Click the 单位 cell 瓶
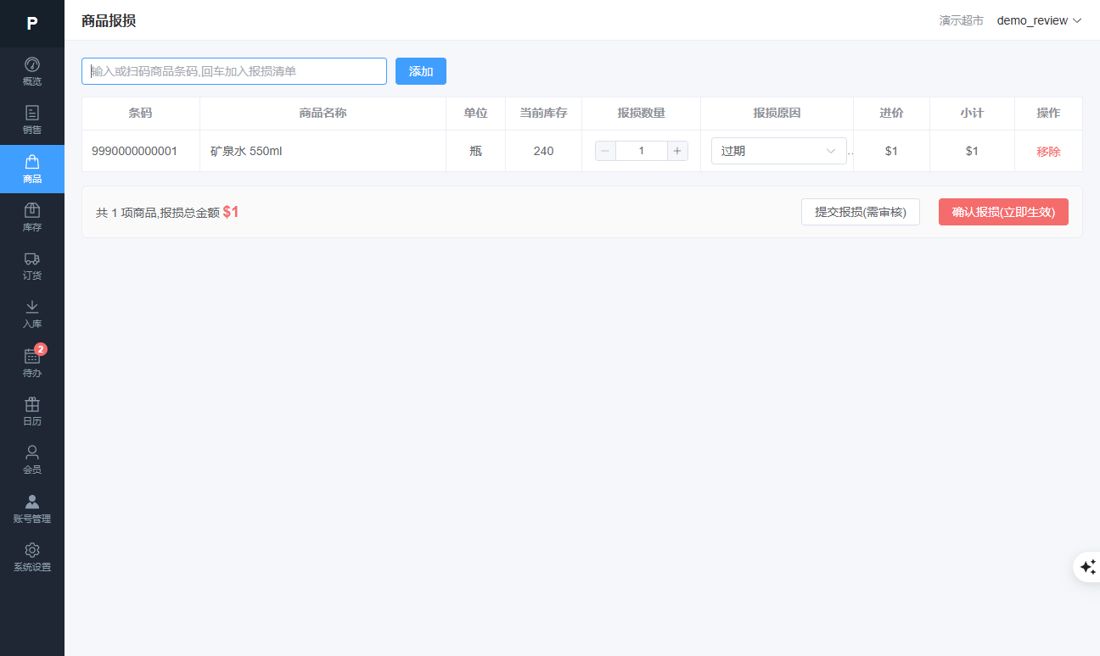The width and height of the screenshot is (1100, 656). [476, 151]
